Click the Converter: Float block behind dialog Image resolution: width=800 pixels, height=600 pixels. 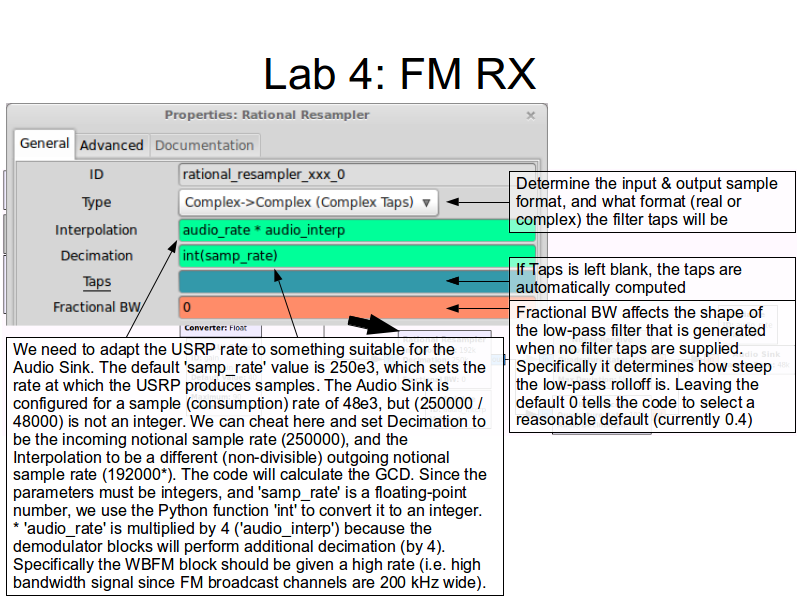click(215, 327)
